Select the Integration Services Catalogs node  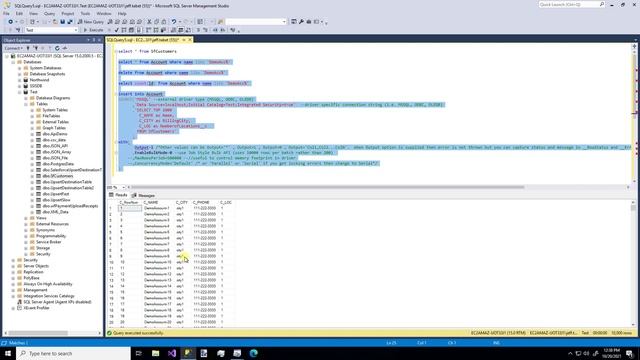[x=49, y=296]
